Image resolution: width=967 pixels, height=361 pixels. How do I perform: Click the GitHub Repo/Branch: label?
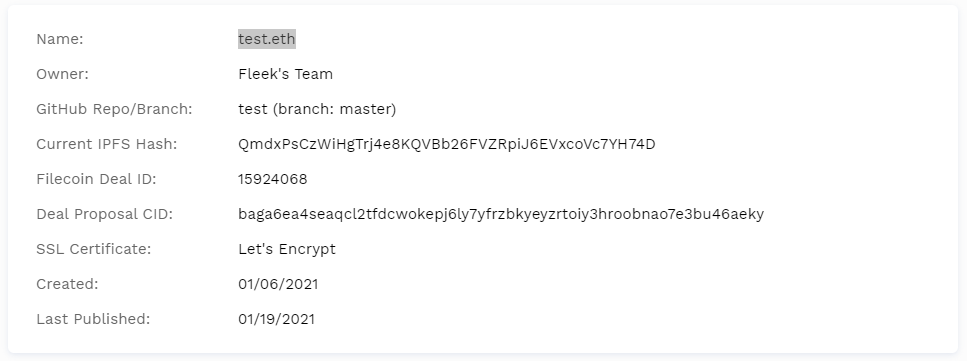114,109
